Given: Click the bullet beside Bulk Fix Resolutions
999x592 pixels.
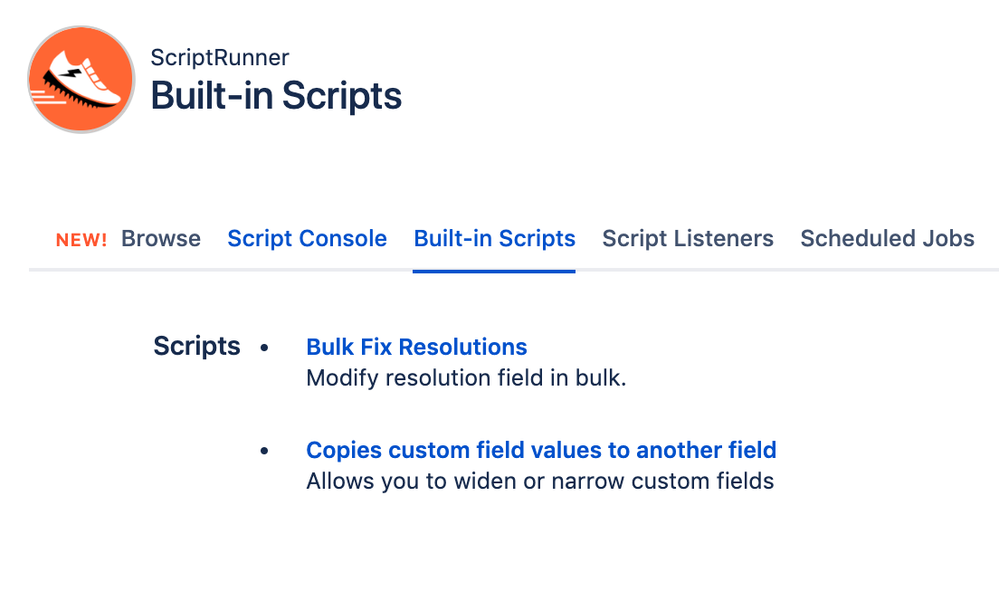Looking at the screenshot, I should [264, 348].
